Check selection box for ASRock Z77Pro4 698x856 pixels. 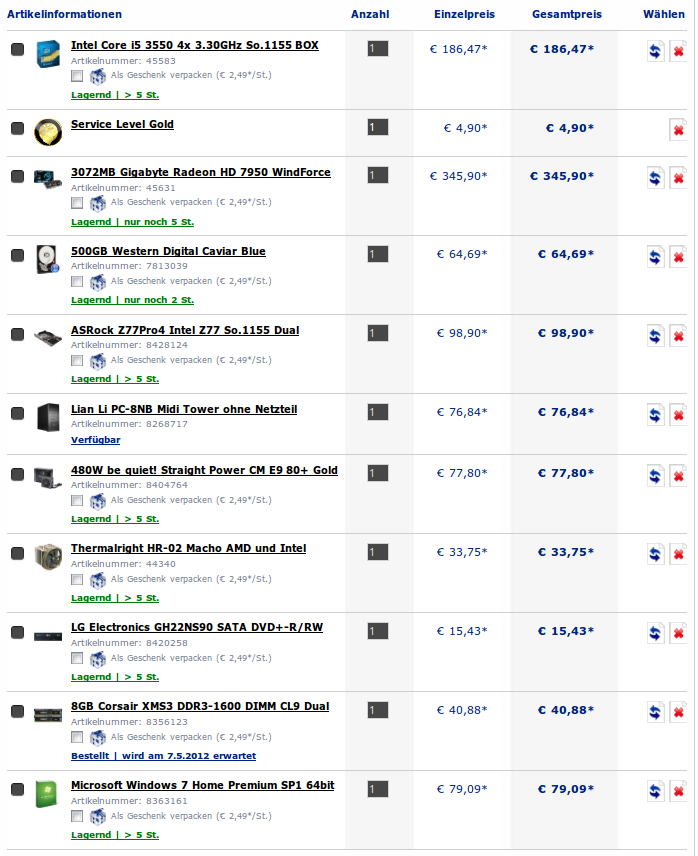(17, 334)
